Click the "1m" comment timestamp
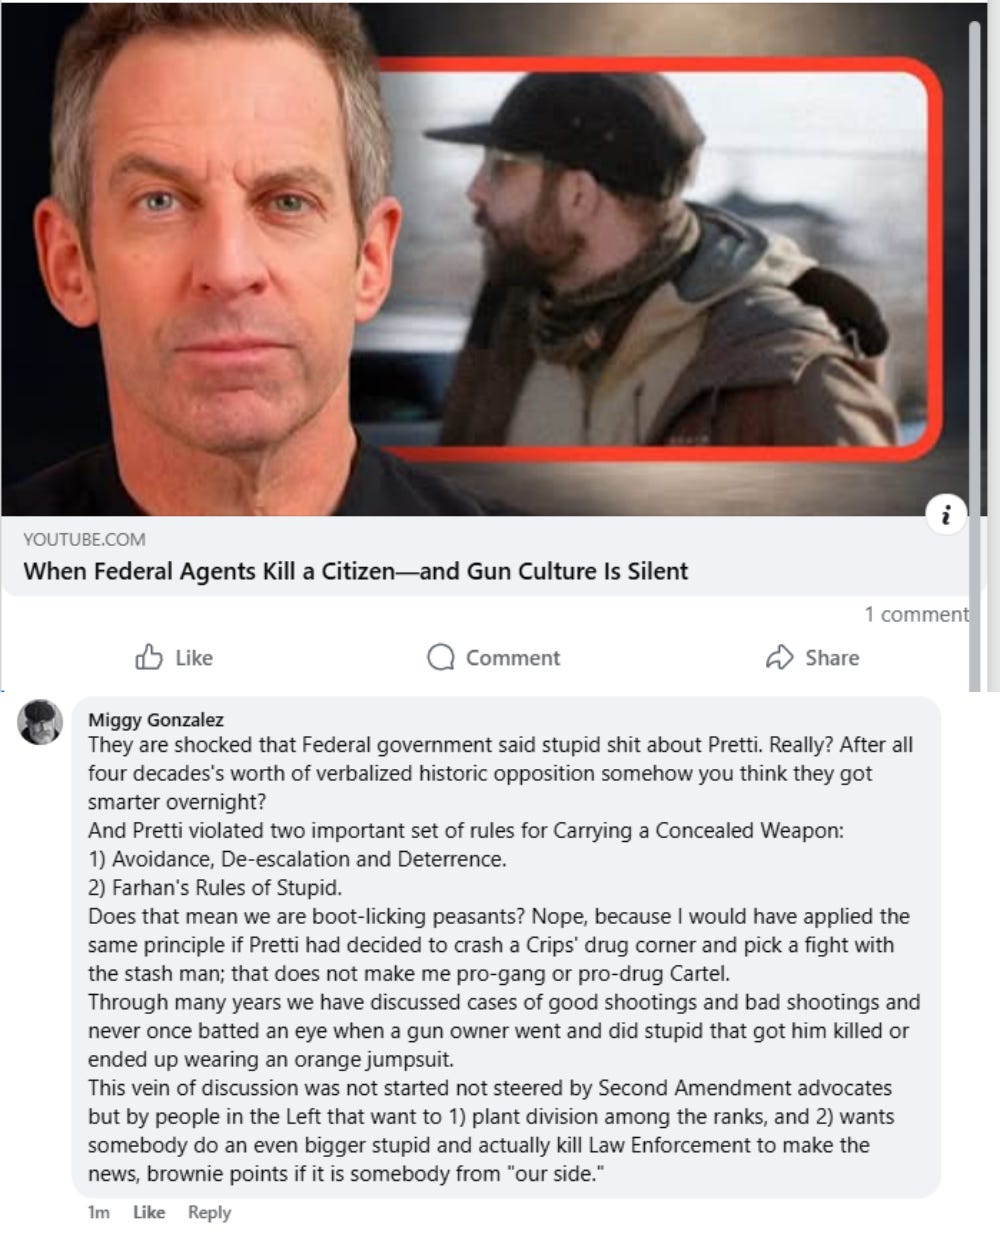Screen dimensions: 1000x1244 pos(98,1212)
